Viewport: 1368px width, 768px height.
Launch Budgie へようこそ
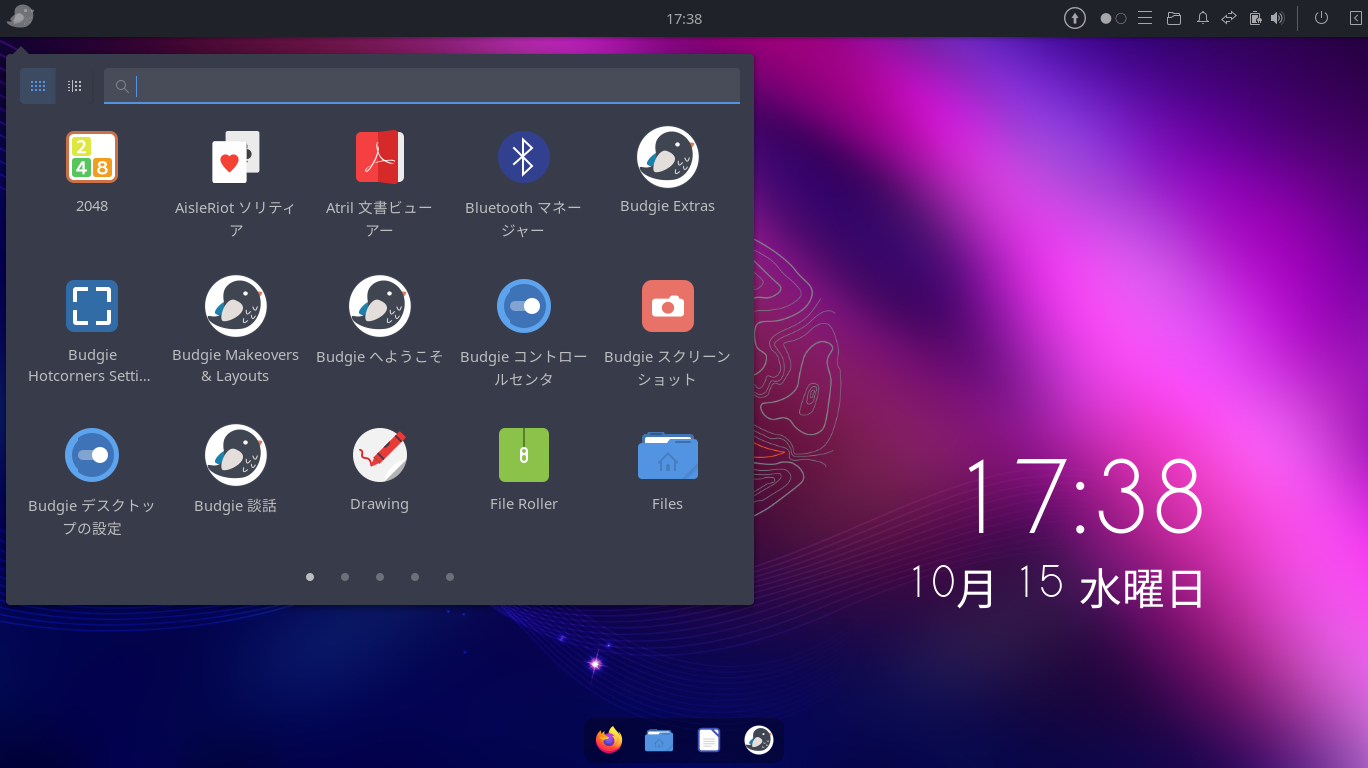pos(379,306)
